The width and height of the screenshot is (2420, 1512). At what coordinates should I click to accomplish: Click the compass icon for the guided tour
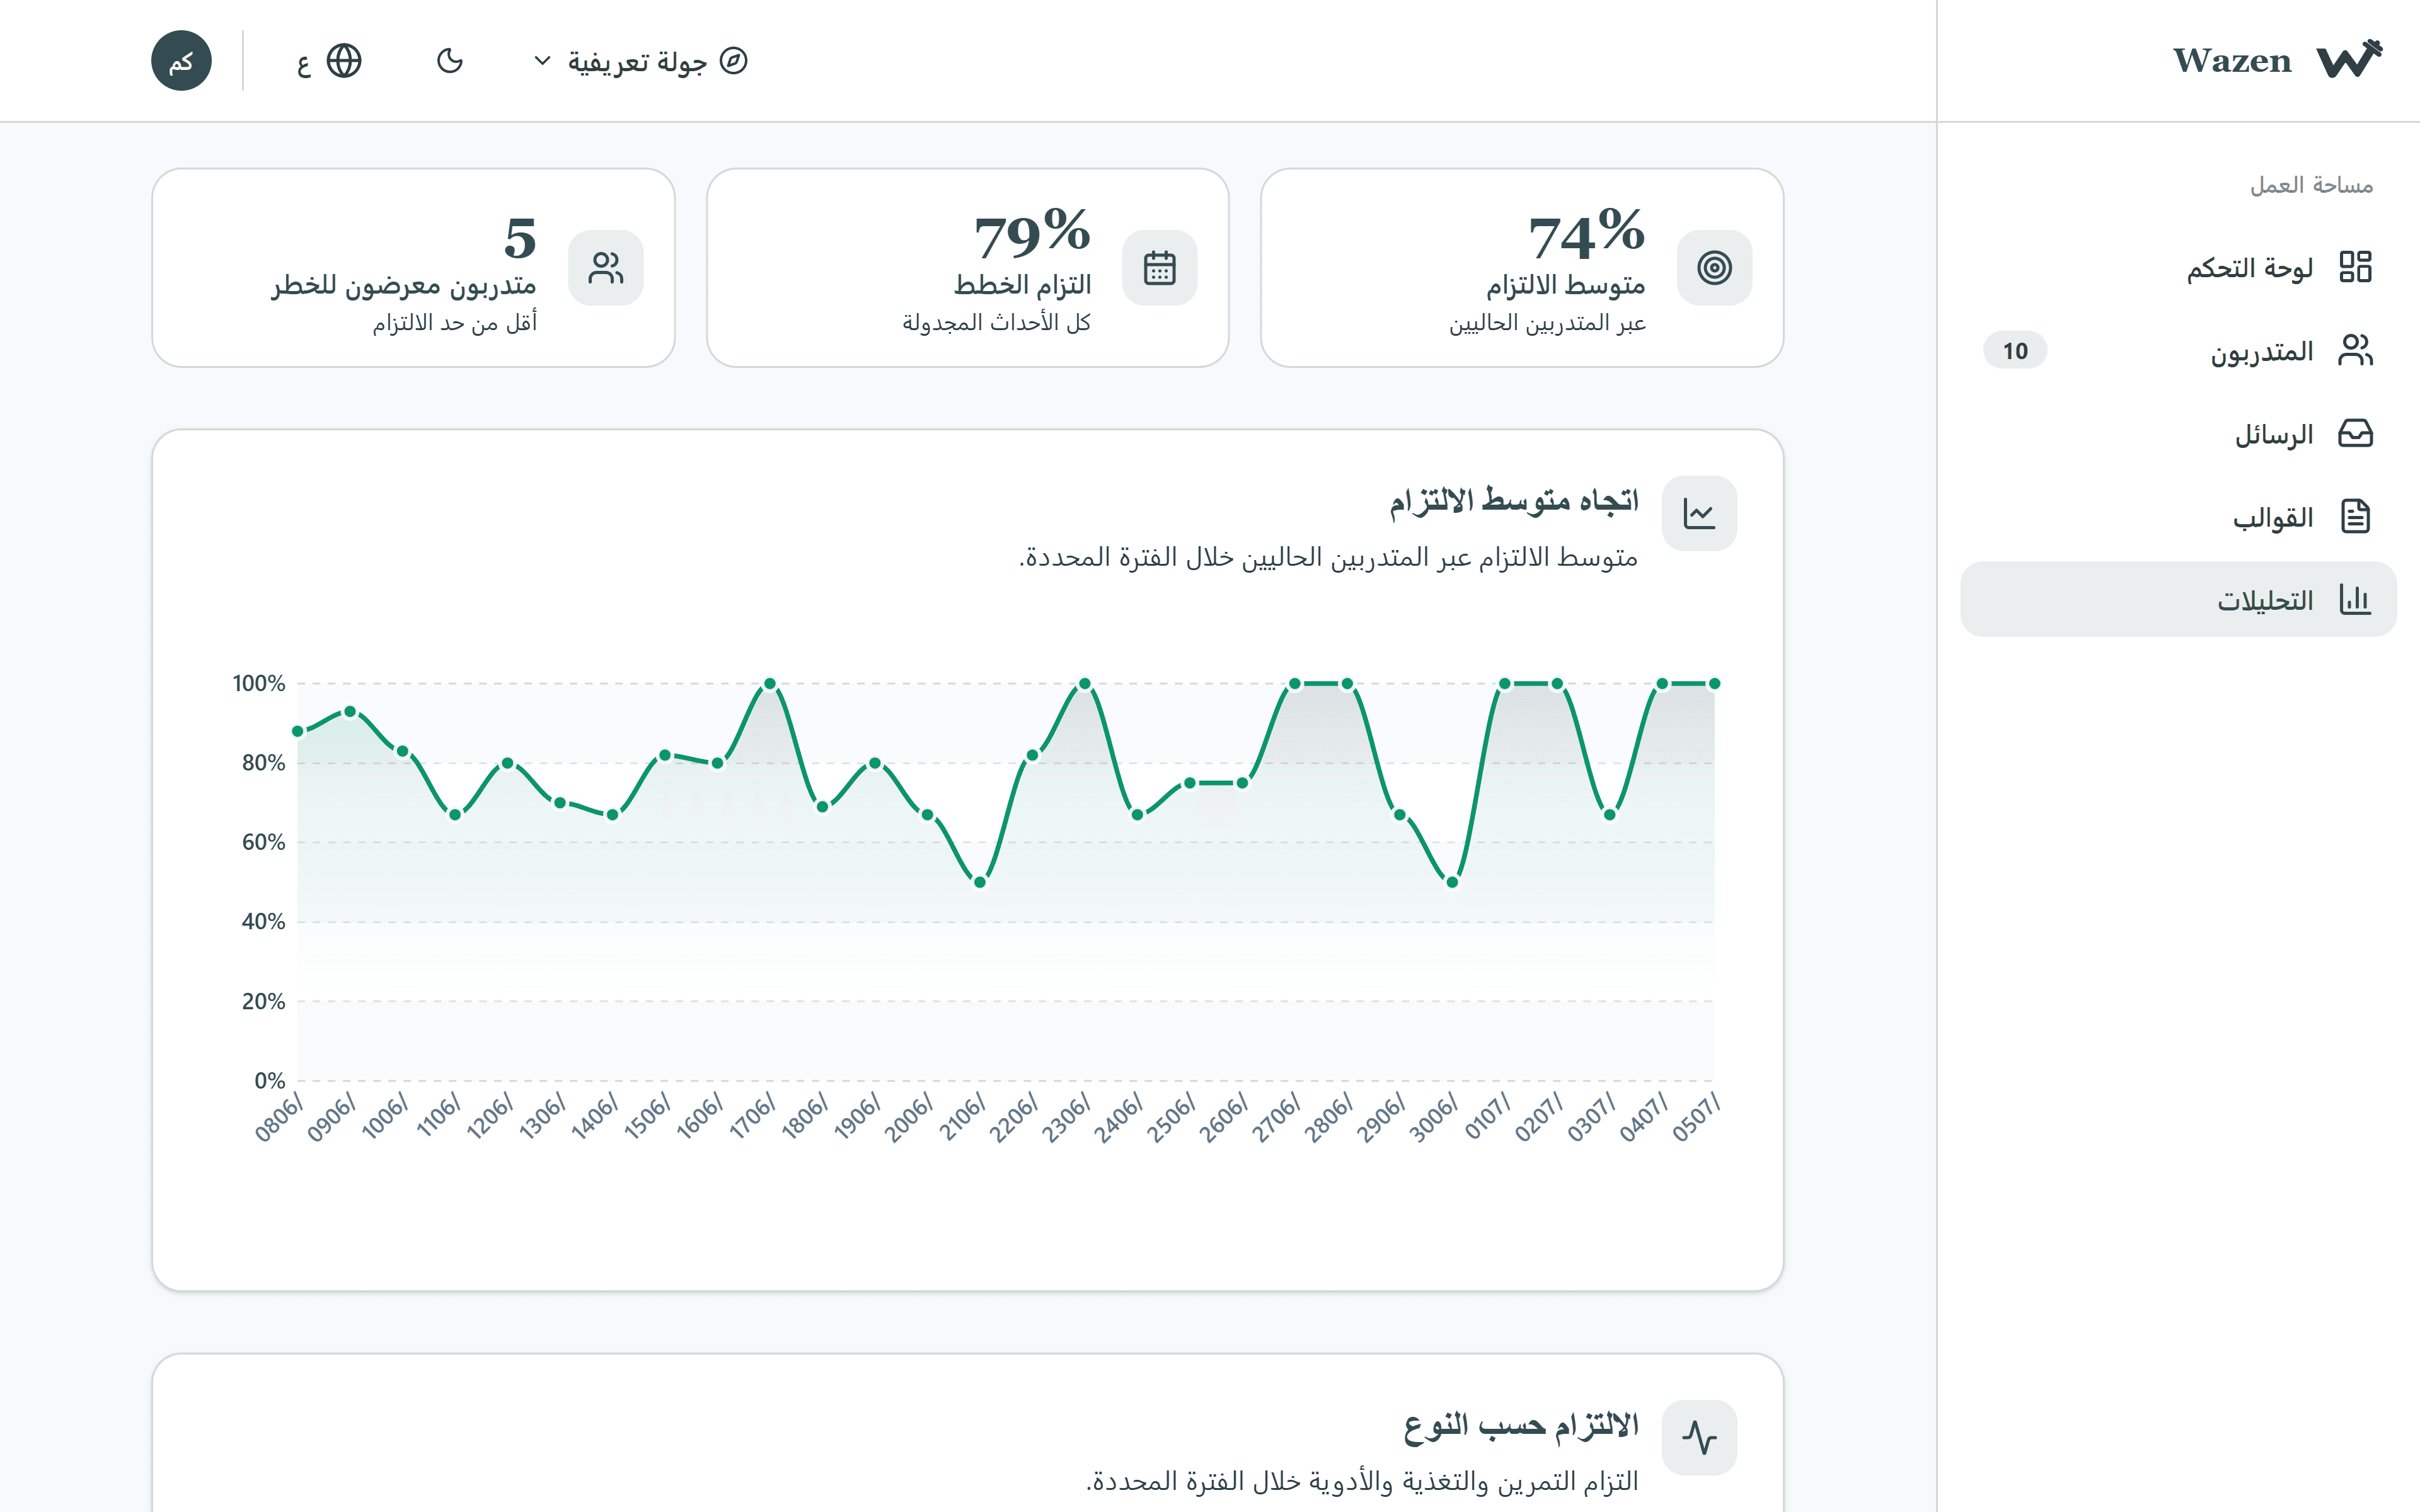(734, 61)
